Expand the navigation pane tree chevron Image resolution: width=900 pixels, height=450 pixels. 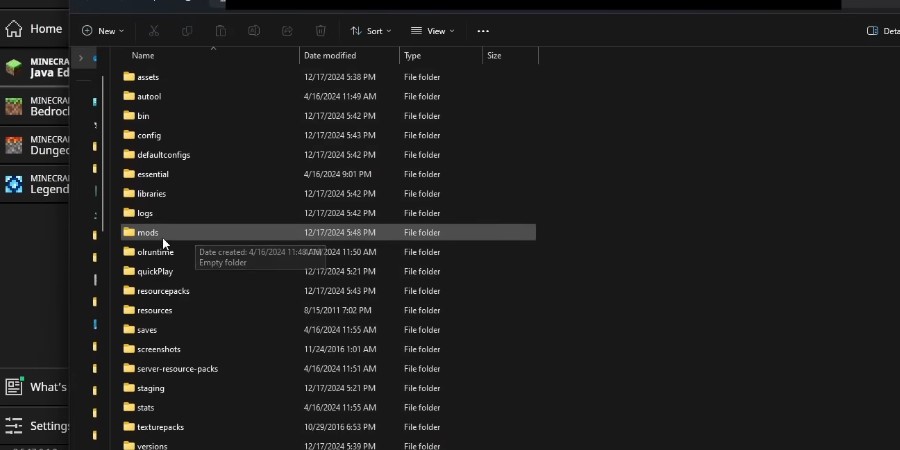pyautogui.click(x=81, y=58)
